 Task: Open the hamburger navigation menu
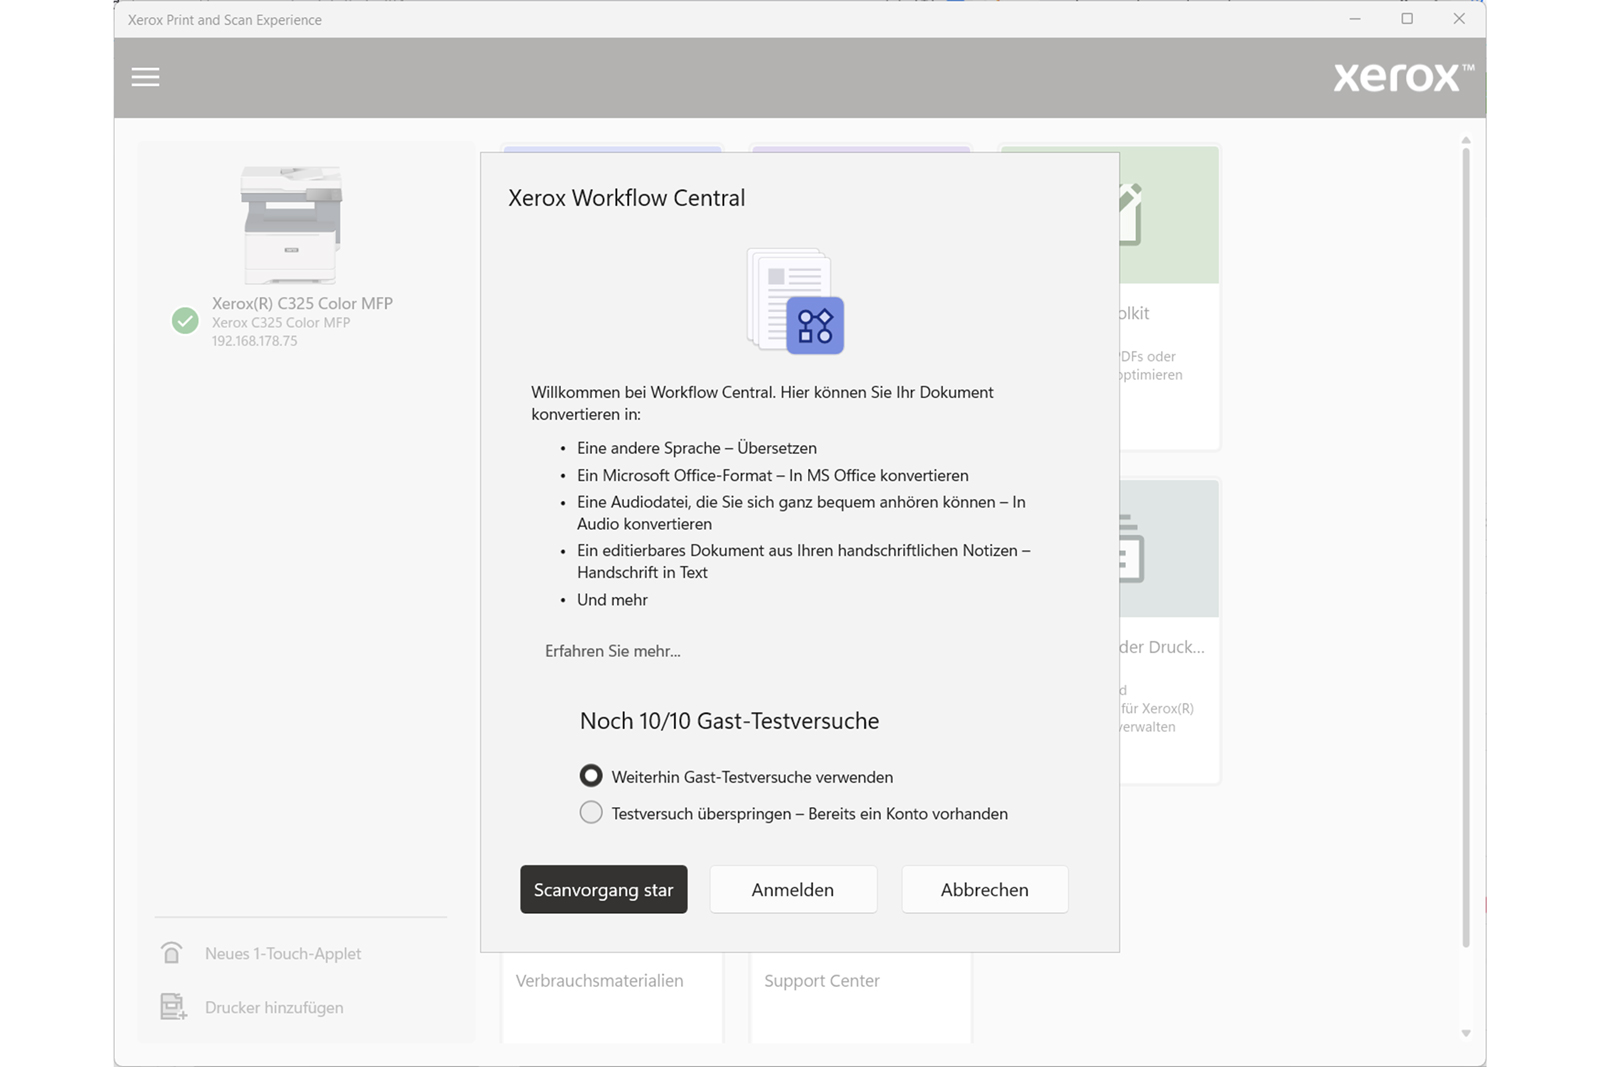pos(145,77)
